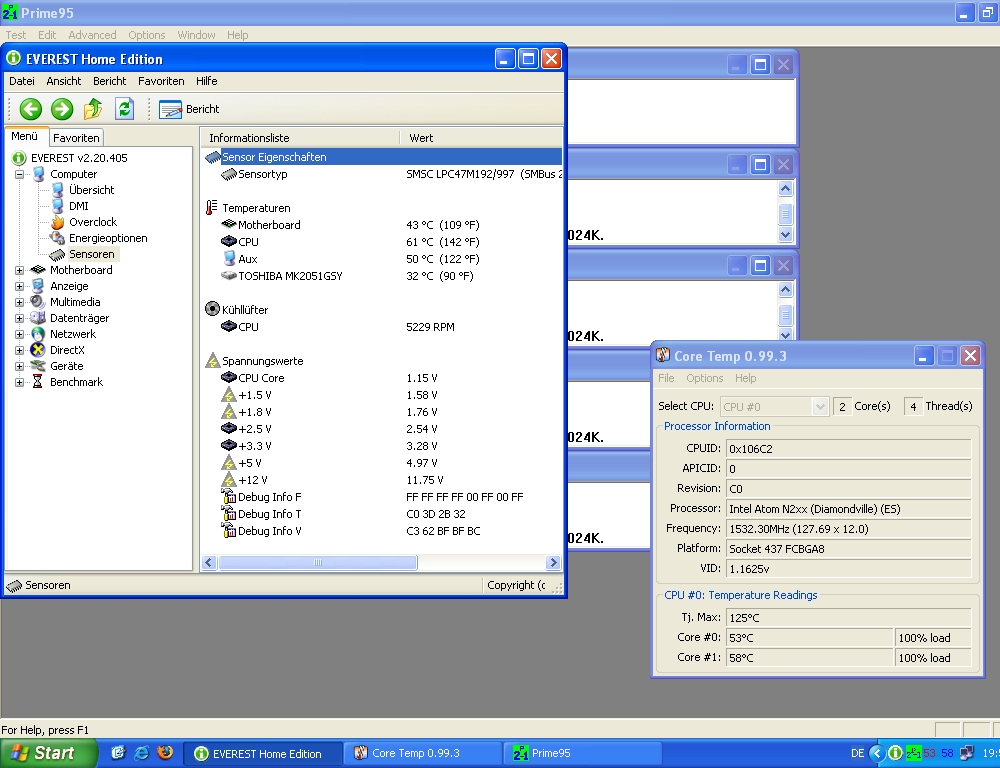Click the horizontal scrollbar thumb in the EVEREST list

(318, 563)
